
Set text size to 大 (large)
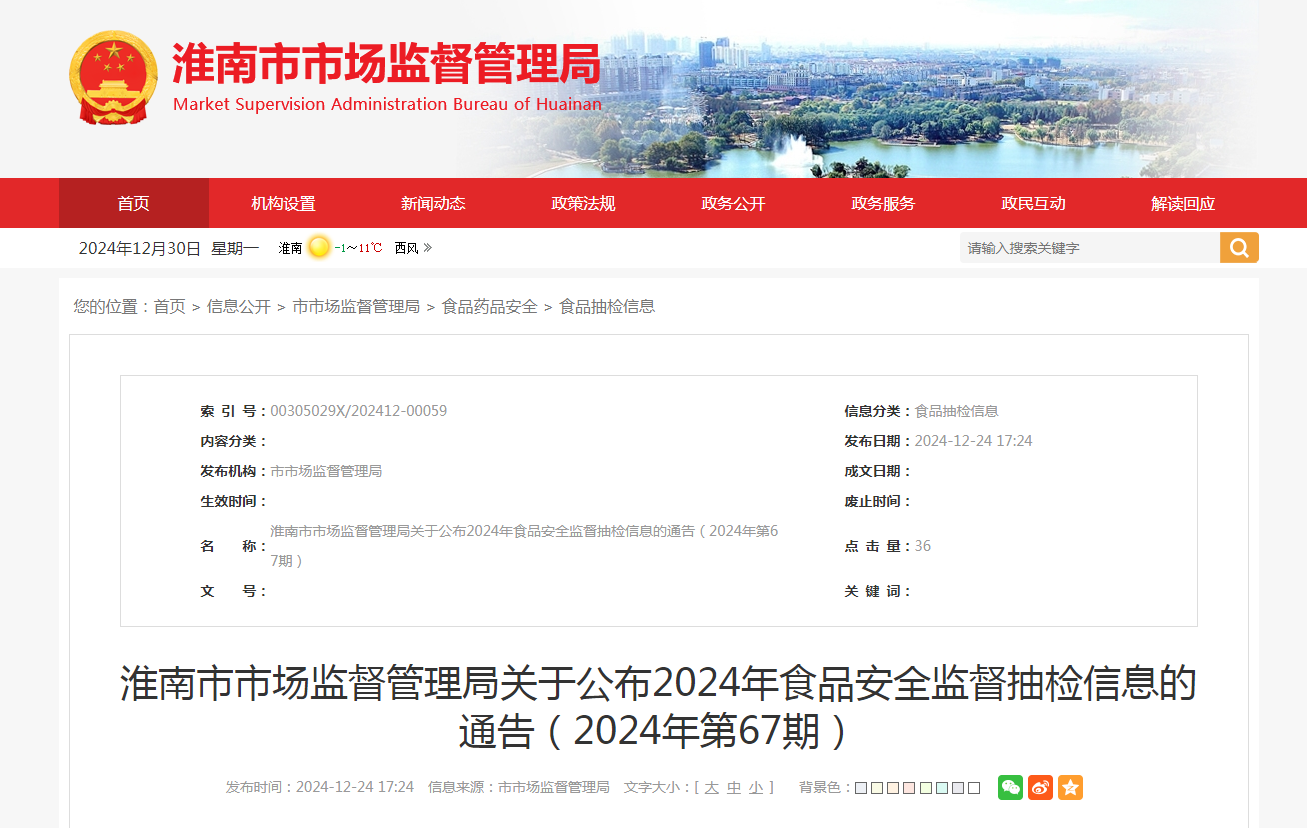pyautogui.click(x=711, y=788)
